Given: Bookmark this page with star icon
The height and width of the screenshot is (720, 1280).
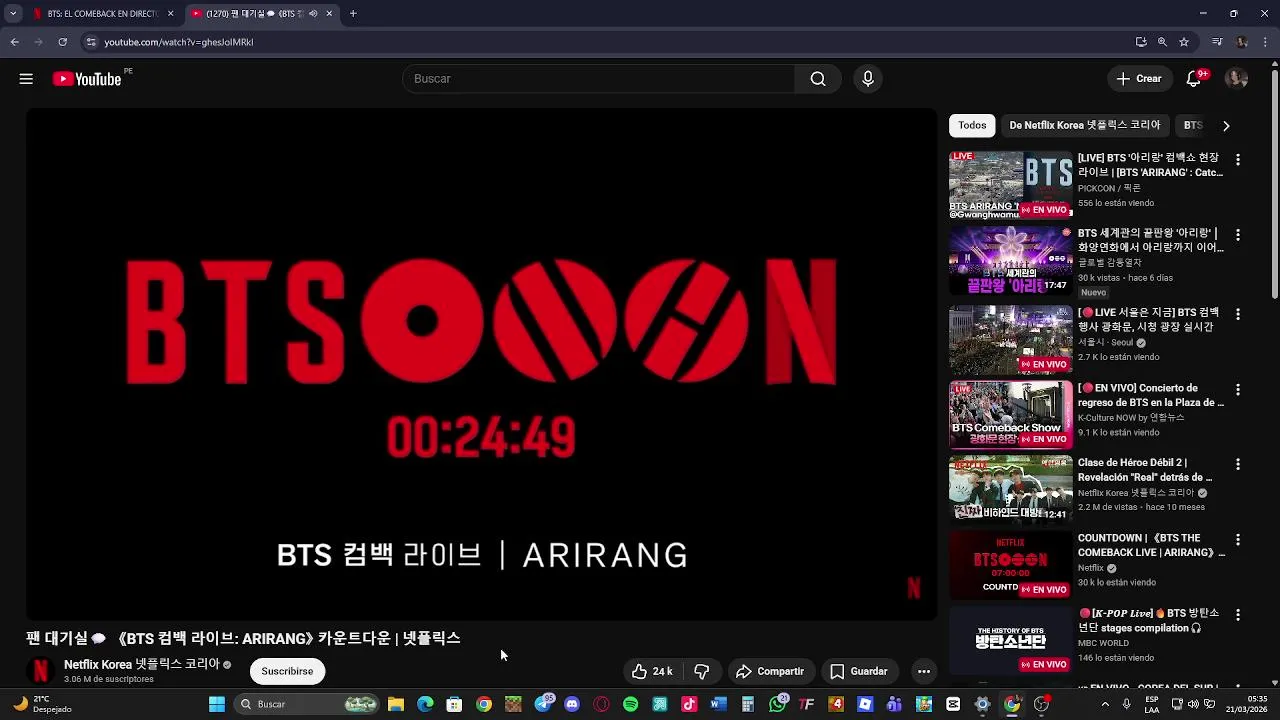Looking at the screenshot, I should (x=1184, y=42).
